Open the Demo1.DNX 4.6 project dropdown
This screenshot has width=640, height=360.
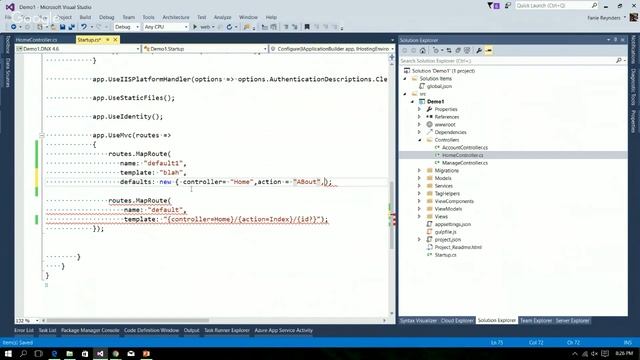[x=78, y=49]
